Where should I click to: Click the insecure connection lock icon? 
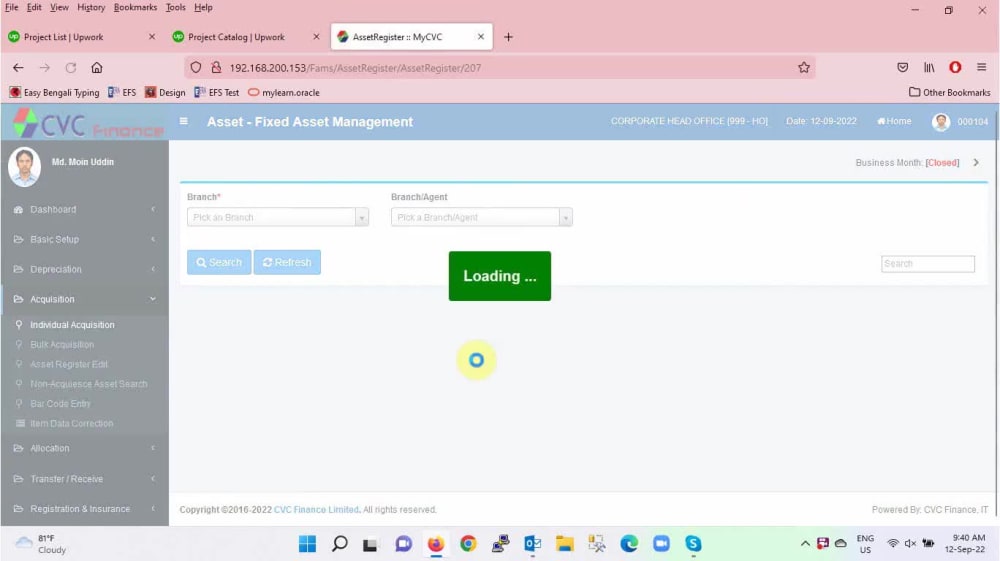click(216, 68)
